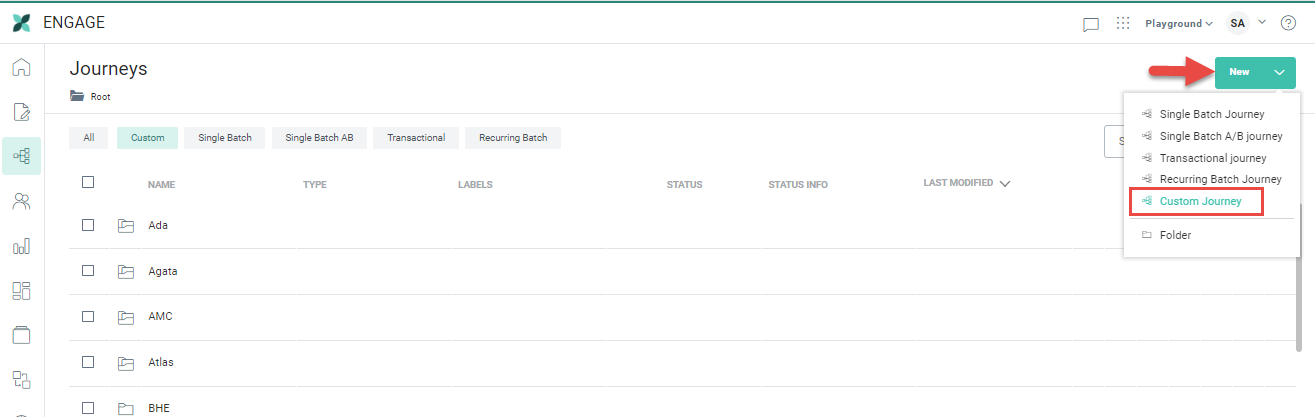Viewport: 1315px width, 417px height.
Task: Open the audience people icon in the sidebar
Action: 21,201
